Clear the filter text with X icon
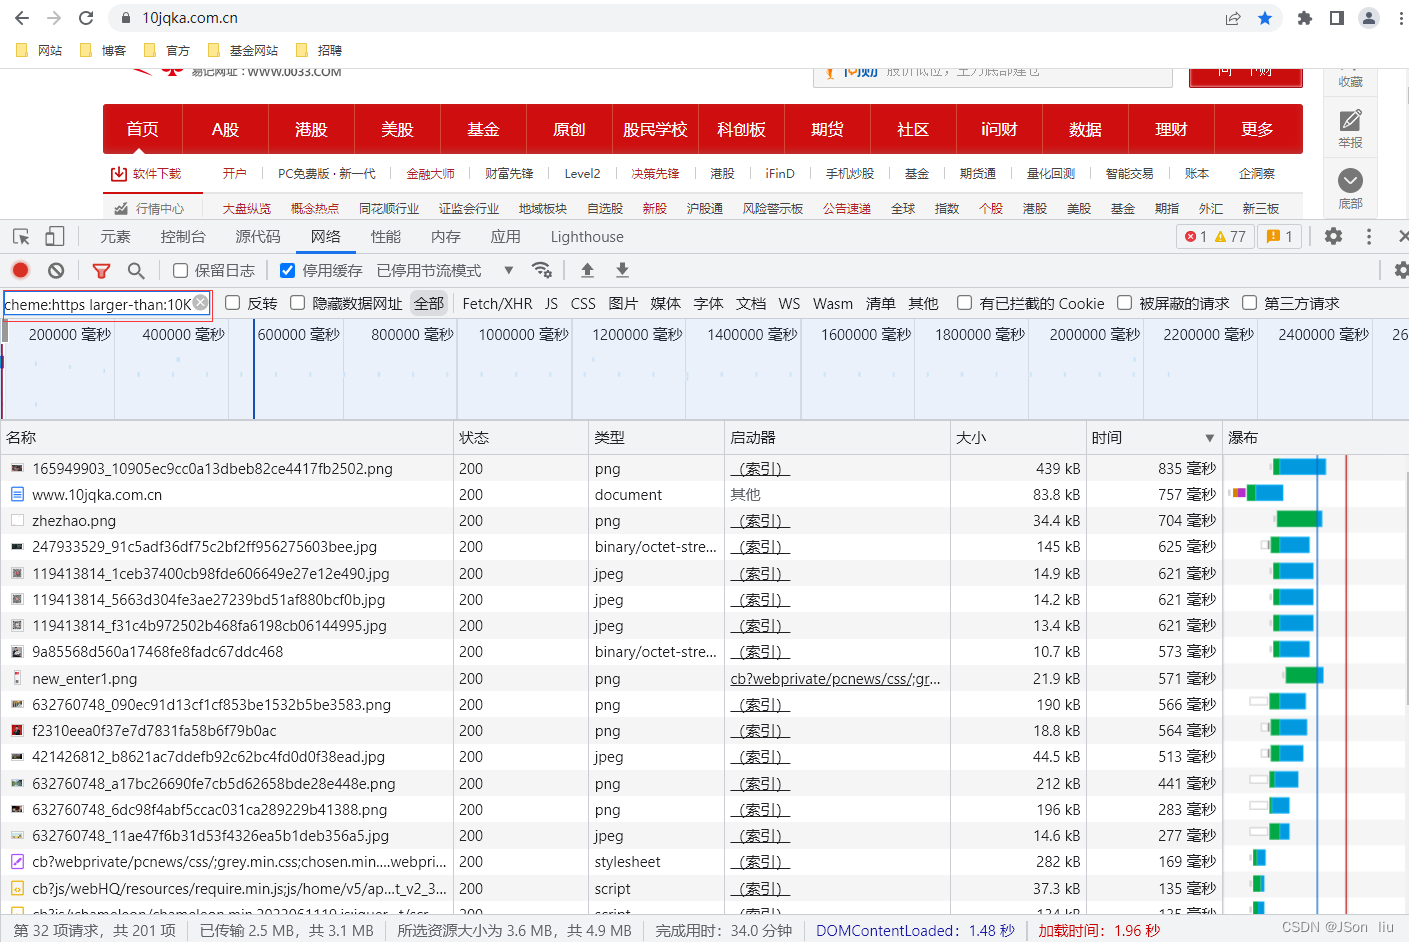This screenshot has height=942, width=1409. (201, 302)
